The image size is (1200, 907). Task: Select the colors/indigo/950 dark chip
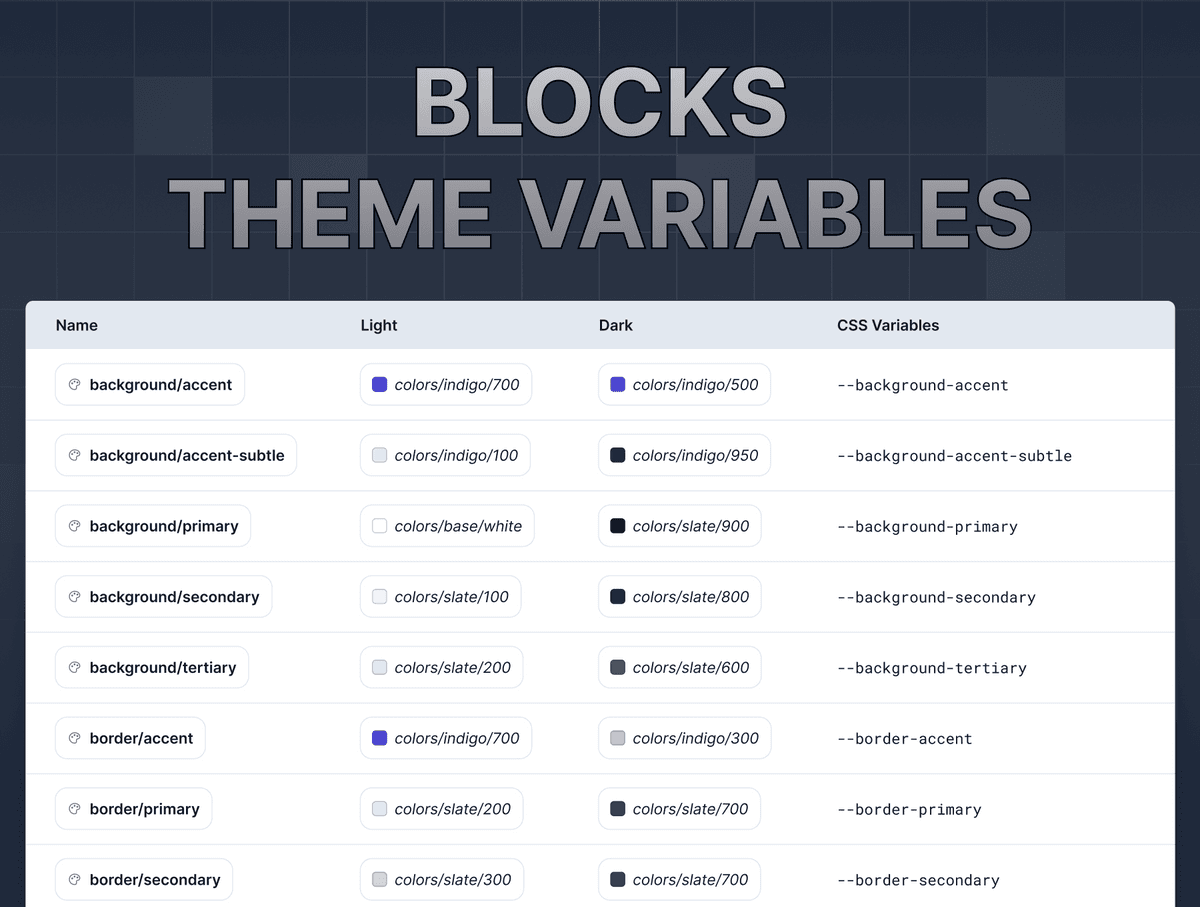tap(685, 455)
